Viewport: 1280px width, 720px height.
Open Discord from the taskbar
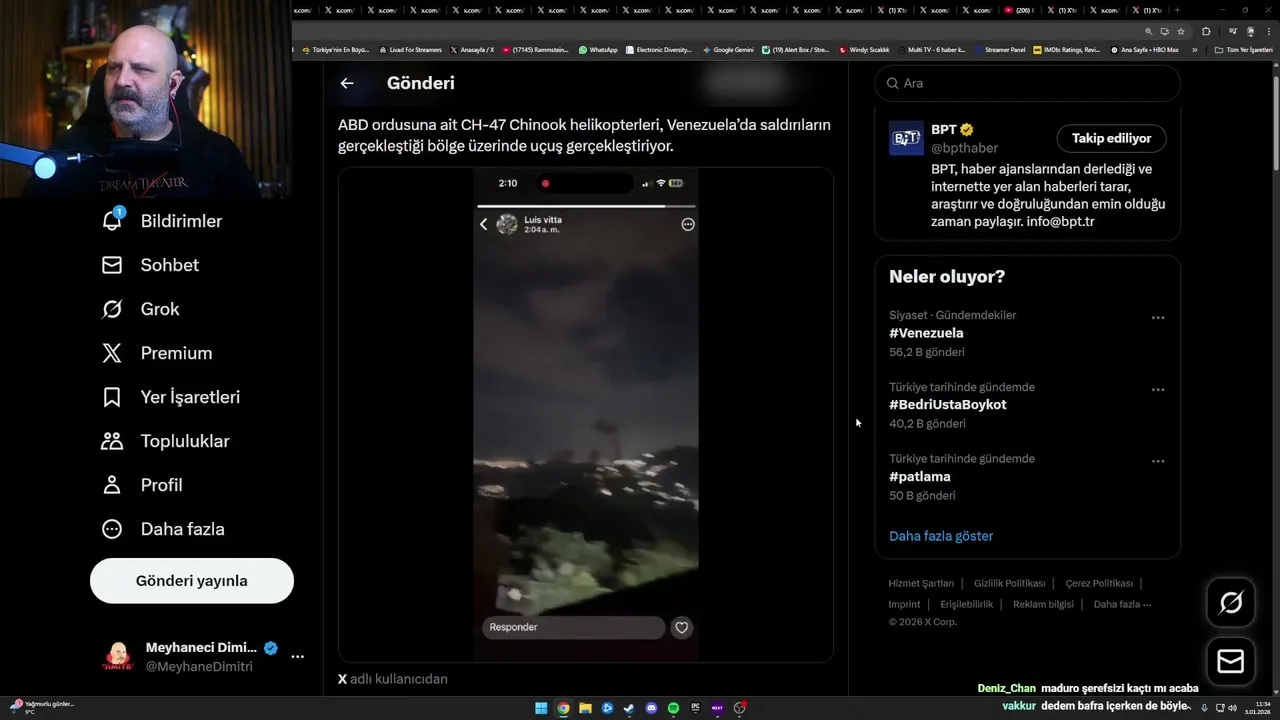click(x=651, y=708)
